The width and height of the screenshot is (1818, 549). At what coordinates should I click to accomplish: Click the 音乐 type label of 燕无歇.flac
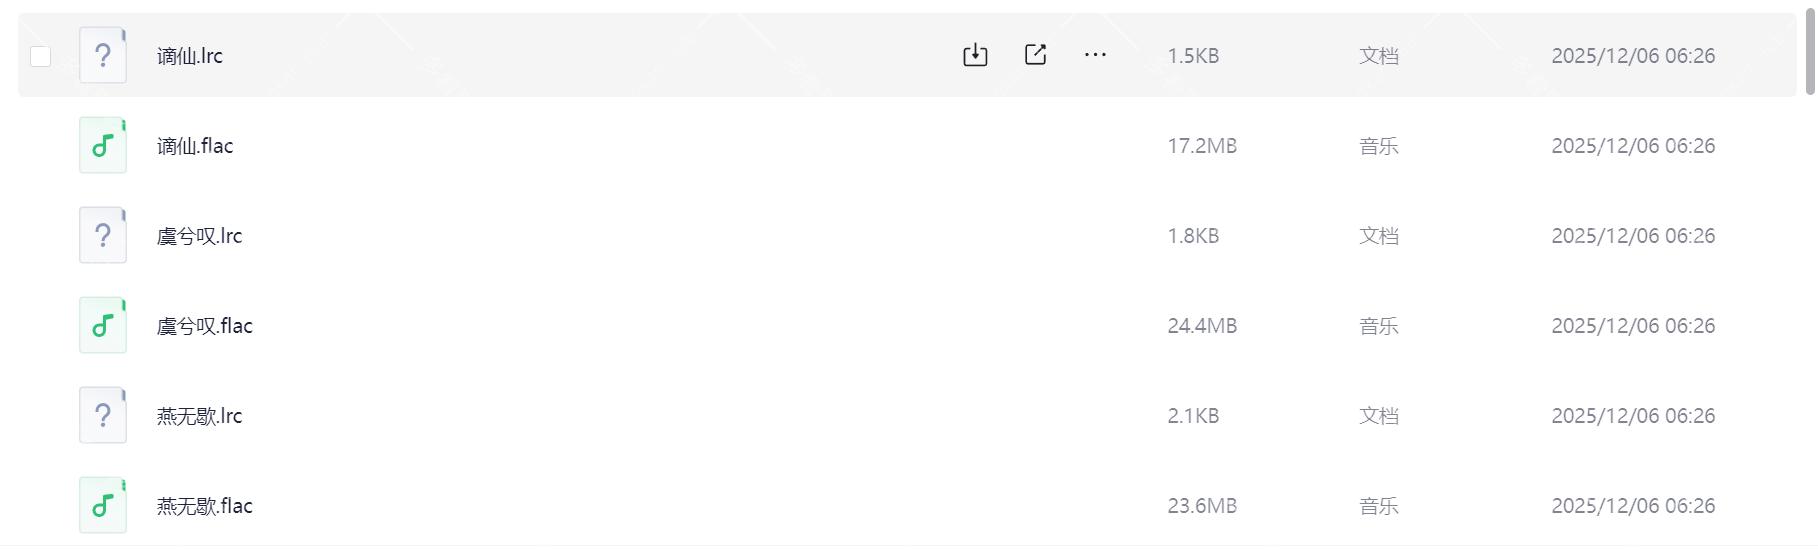click(1378, 506)
